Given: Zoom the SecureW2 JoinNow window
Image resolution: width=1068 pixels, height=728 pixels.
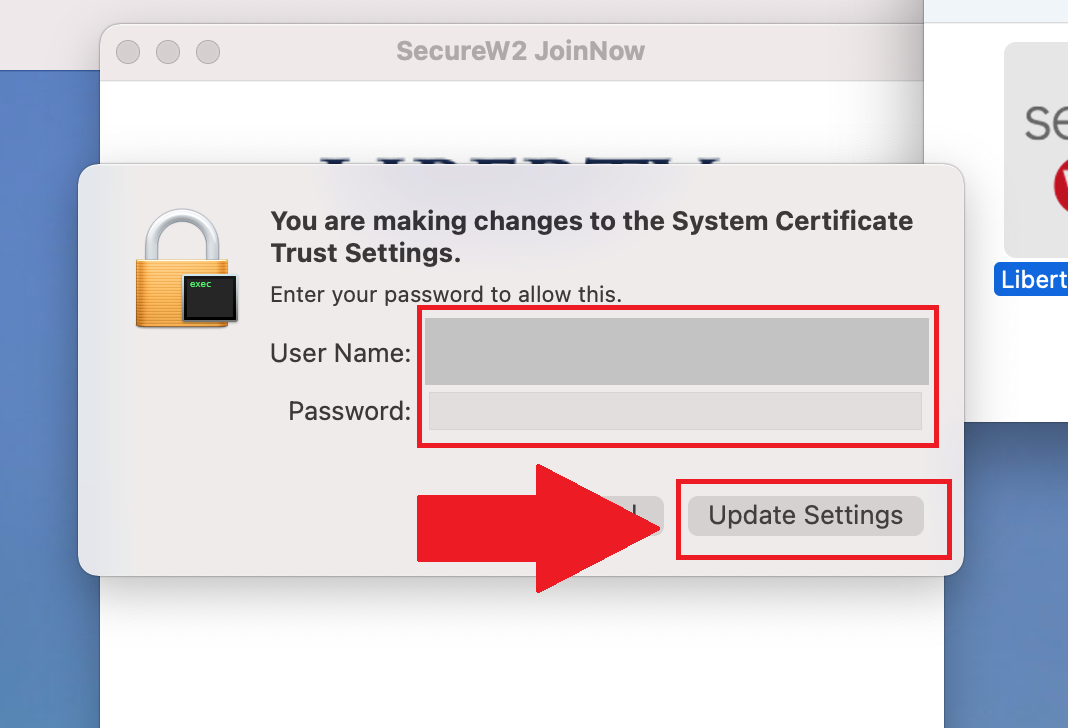Looking at the screenshot, I should click(x=207, y=51).
